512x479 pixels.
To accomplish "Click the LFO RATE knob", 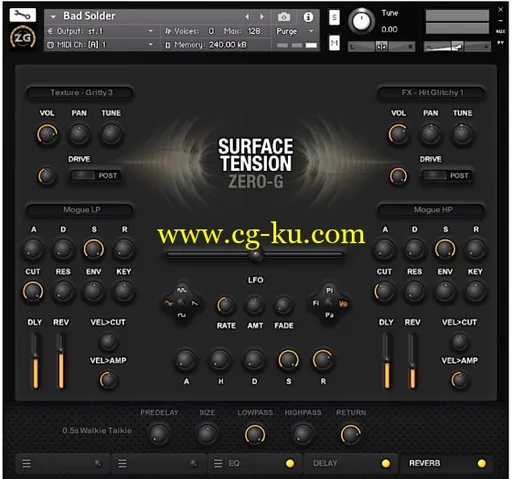I will click(x=226, y=305).
